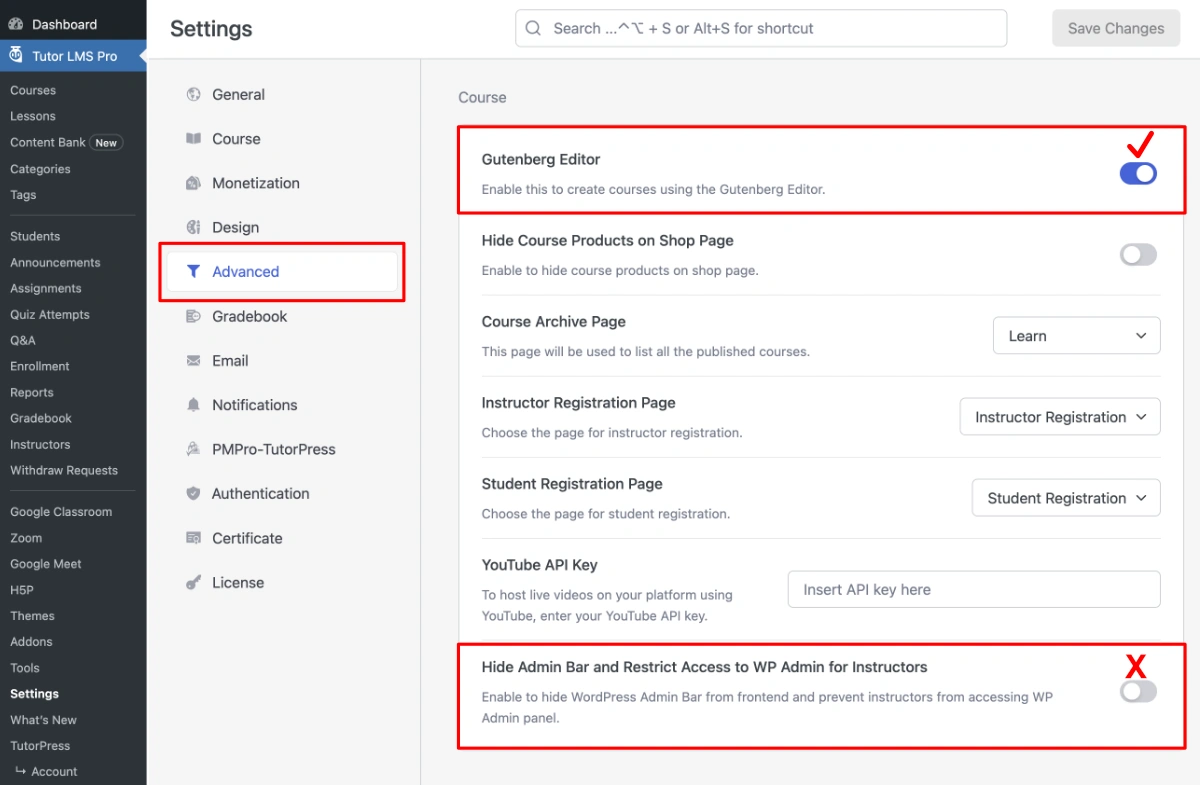Toggle Hide Admin Bar for Instructors
This screenshot has width=1200, height=785.
tap(1137, 691)
